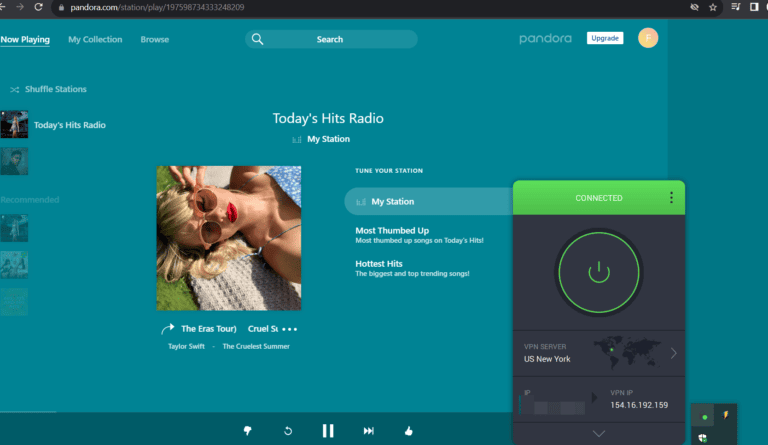Click VPN IP address 154.16.192.159

coord(639,405)
